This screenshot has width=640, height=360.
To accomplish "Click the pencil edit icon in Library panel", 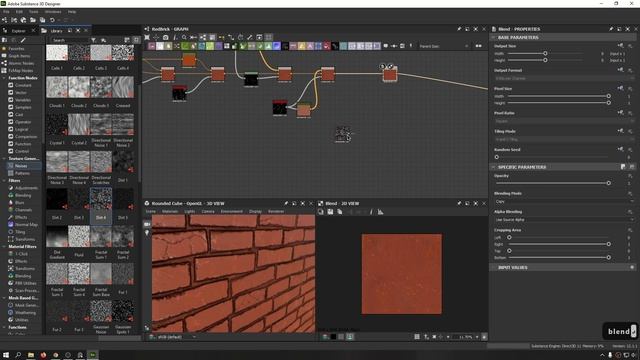I will [23, 40].
